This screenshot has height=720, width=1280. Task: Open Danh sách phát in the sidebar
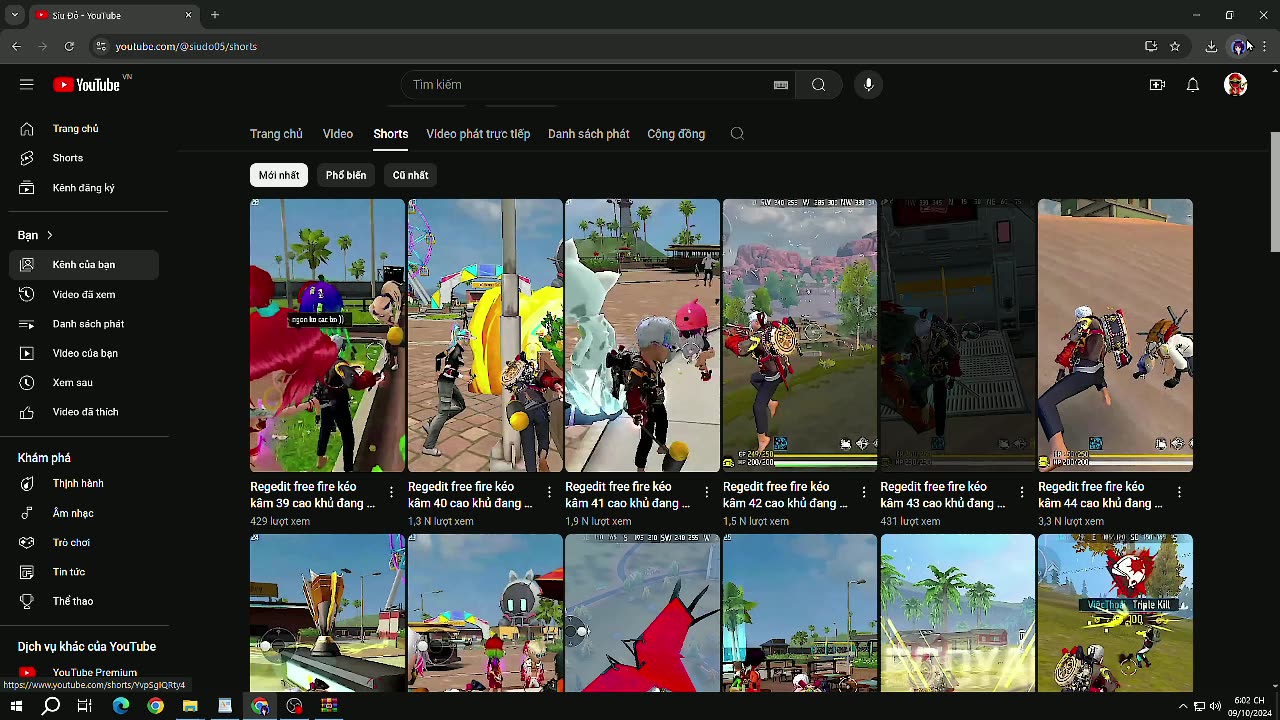84,324
